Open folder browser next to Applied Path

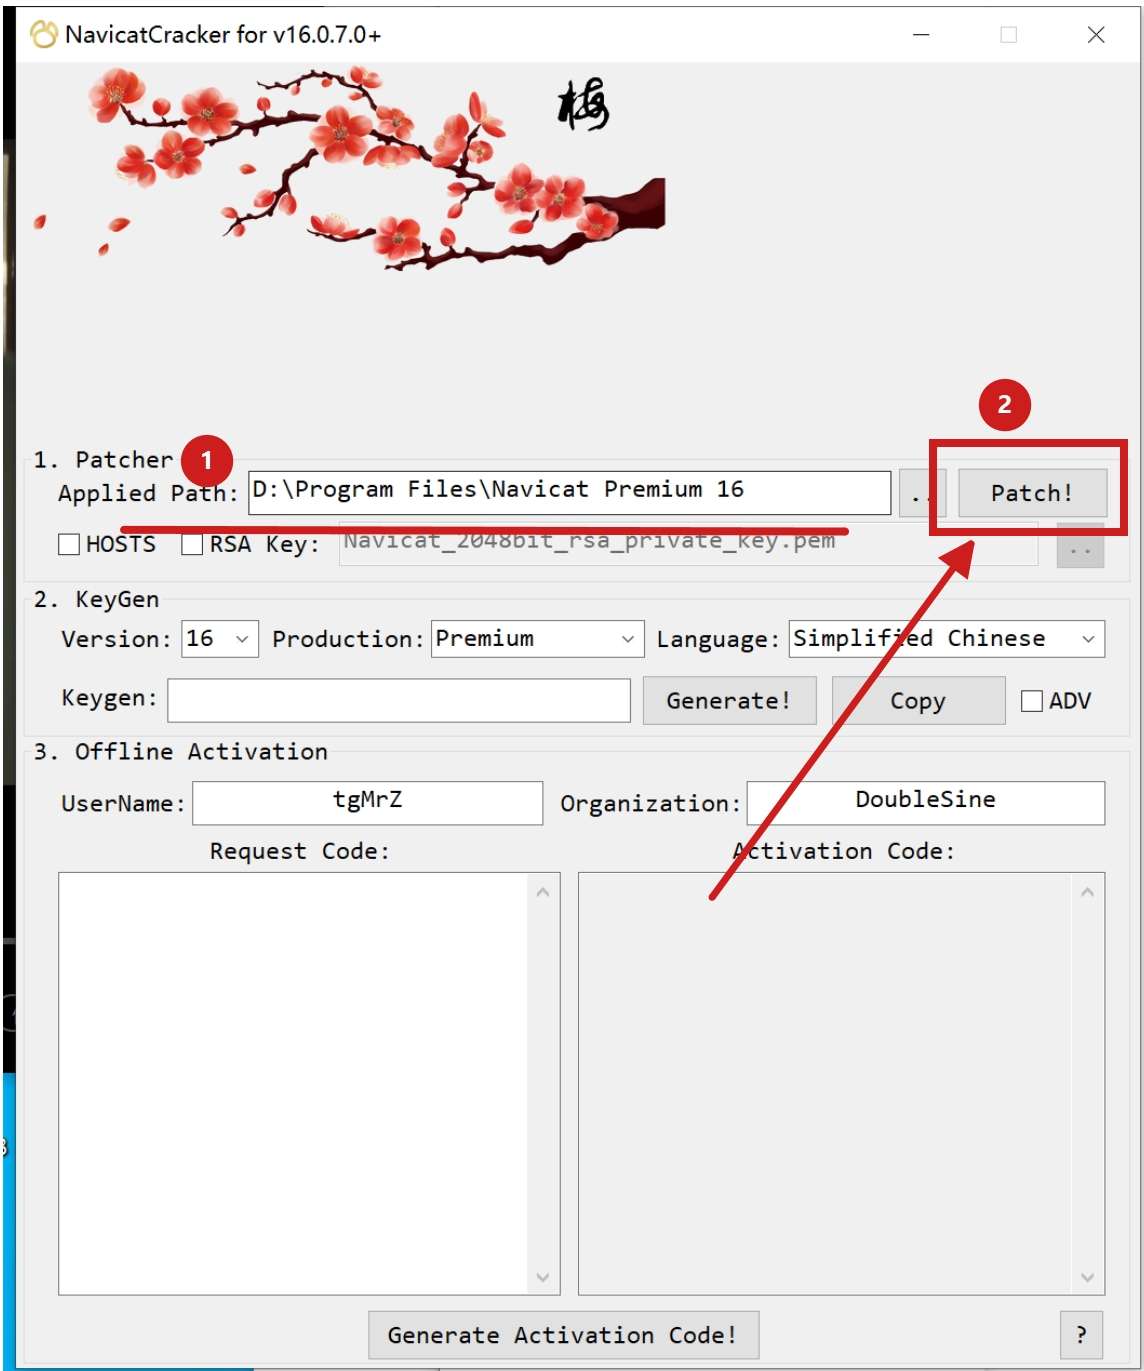(922, 493)
